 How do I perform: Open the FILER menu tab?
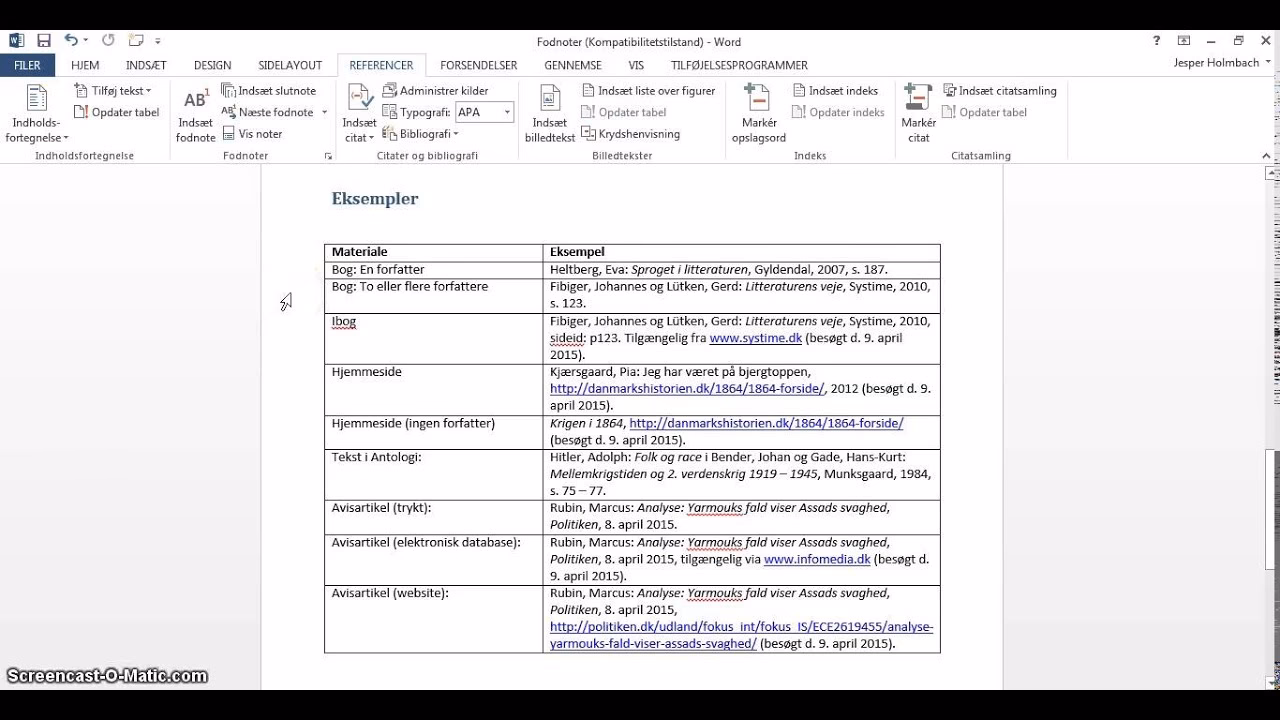tap(27, 65)
